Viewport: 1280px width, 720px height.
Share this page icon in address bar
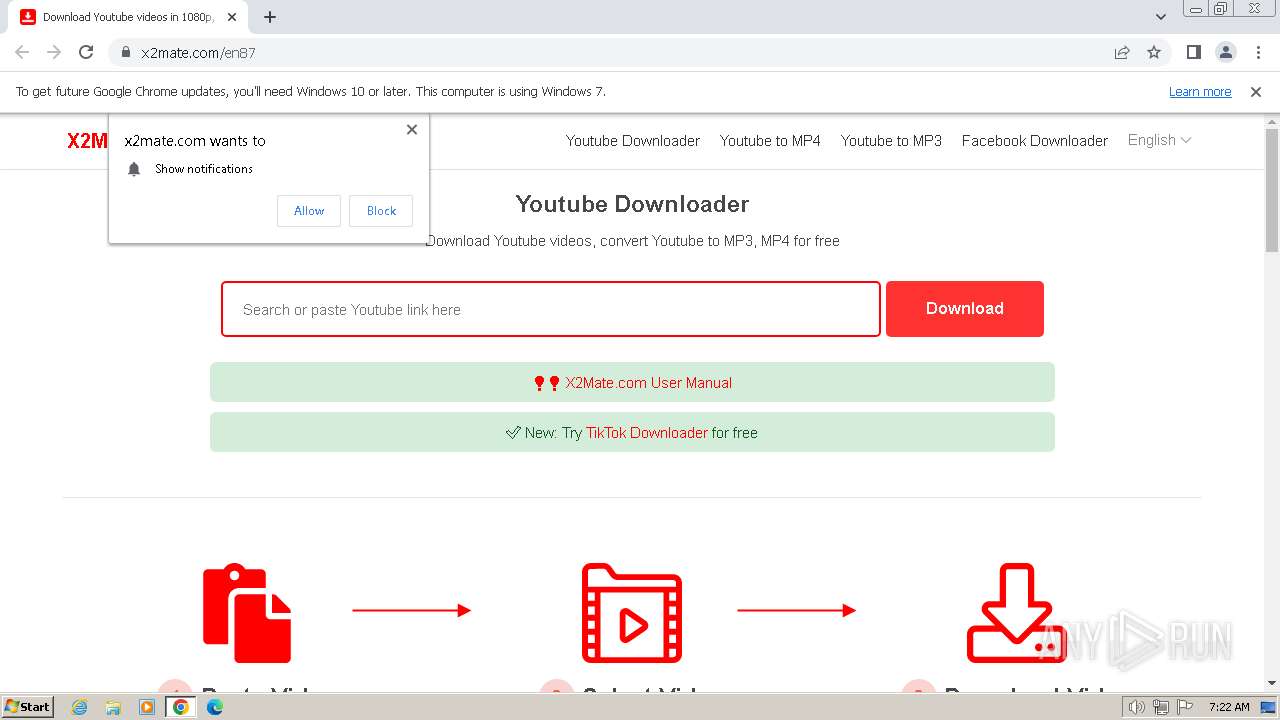pos(1122,52)
